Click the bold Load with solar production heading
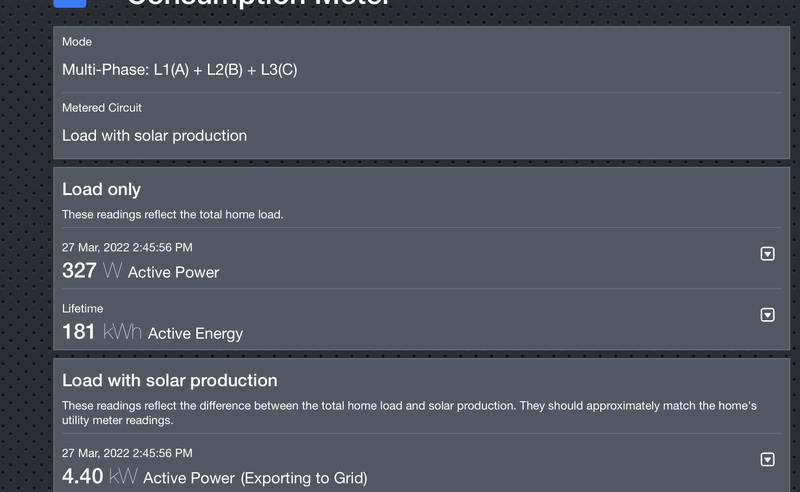 (x=169, y=380)
